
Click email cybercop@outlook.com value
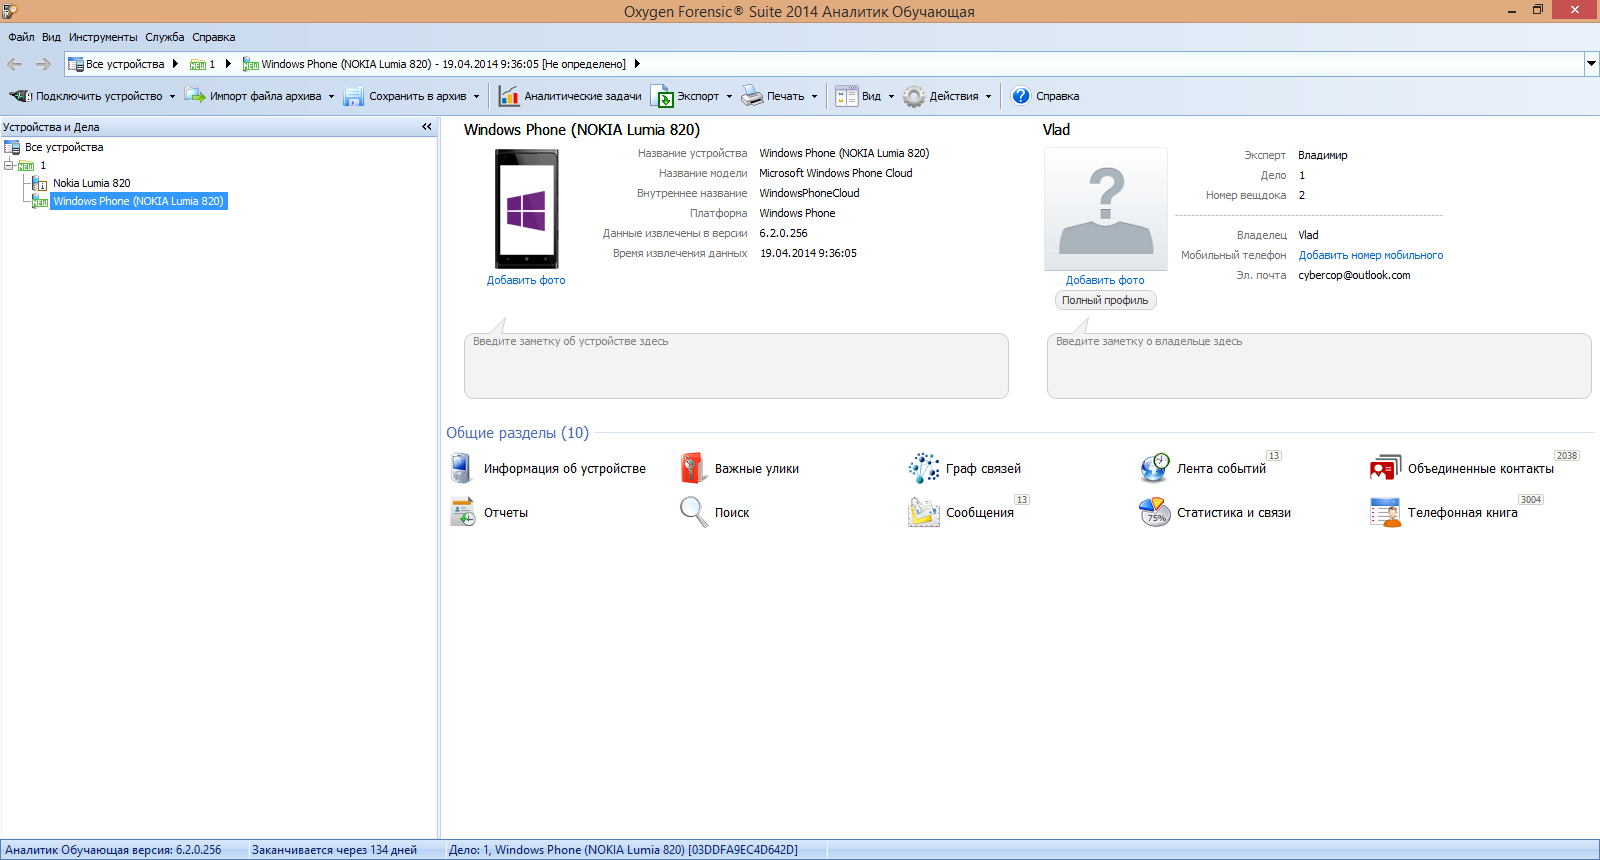point(1354,275)
